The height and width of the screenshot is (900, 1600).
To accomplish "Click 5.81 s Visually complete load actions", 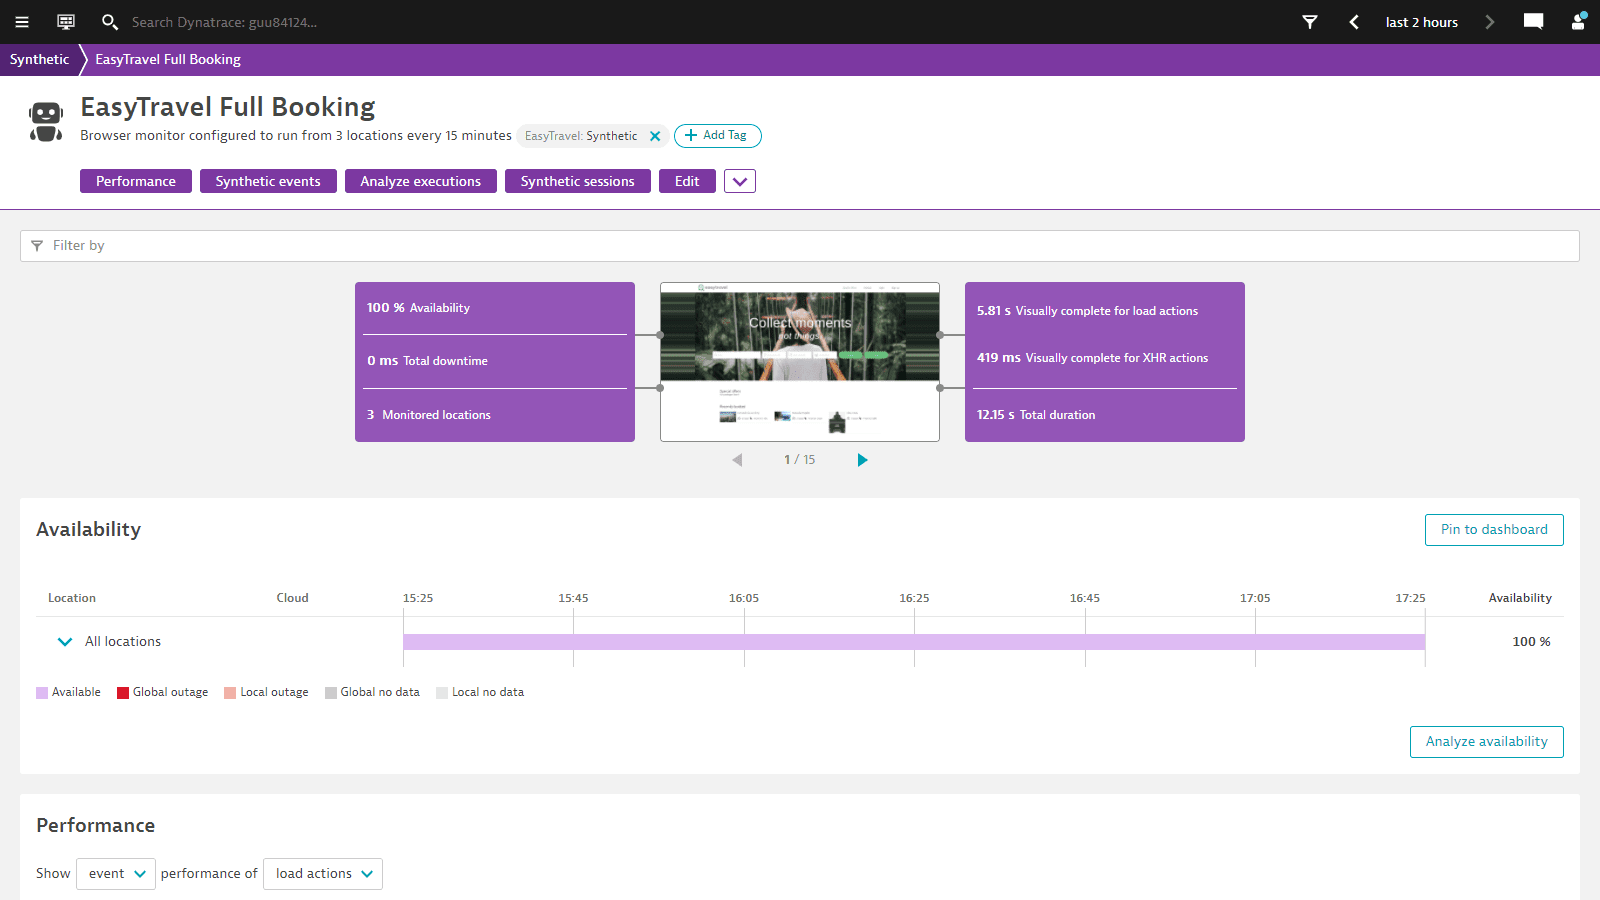I will 1087,311.
